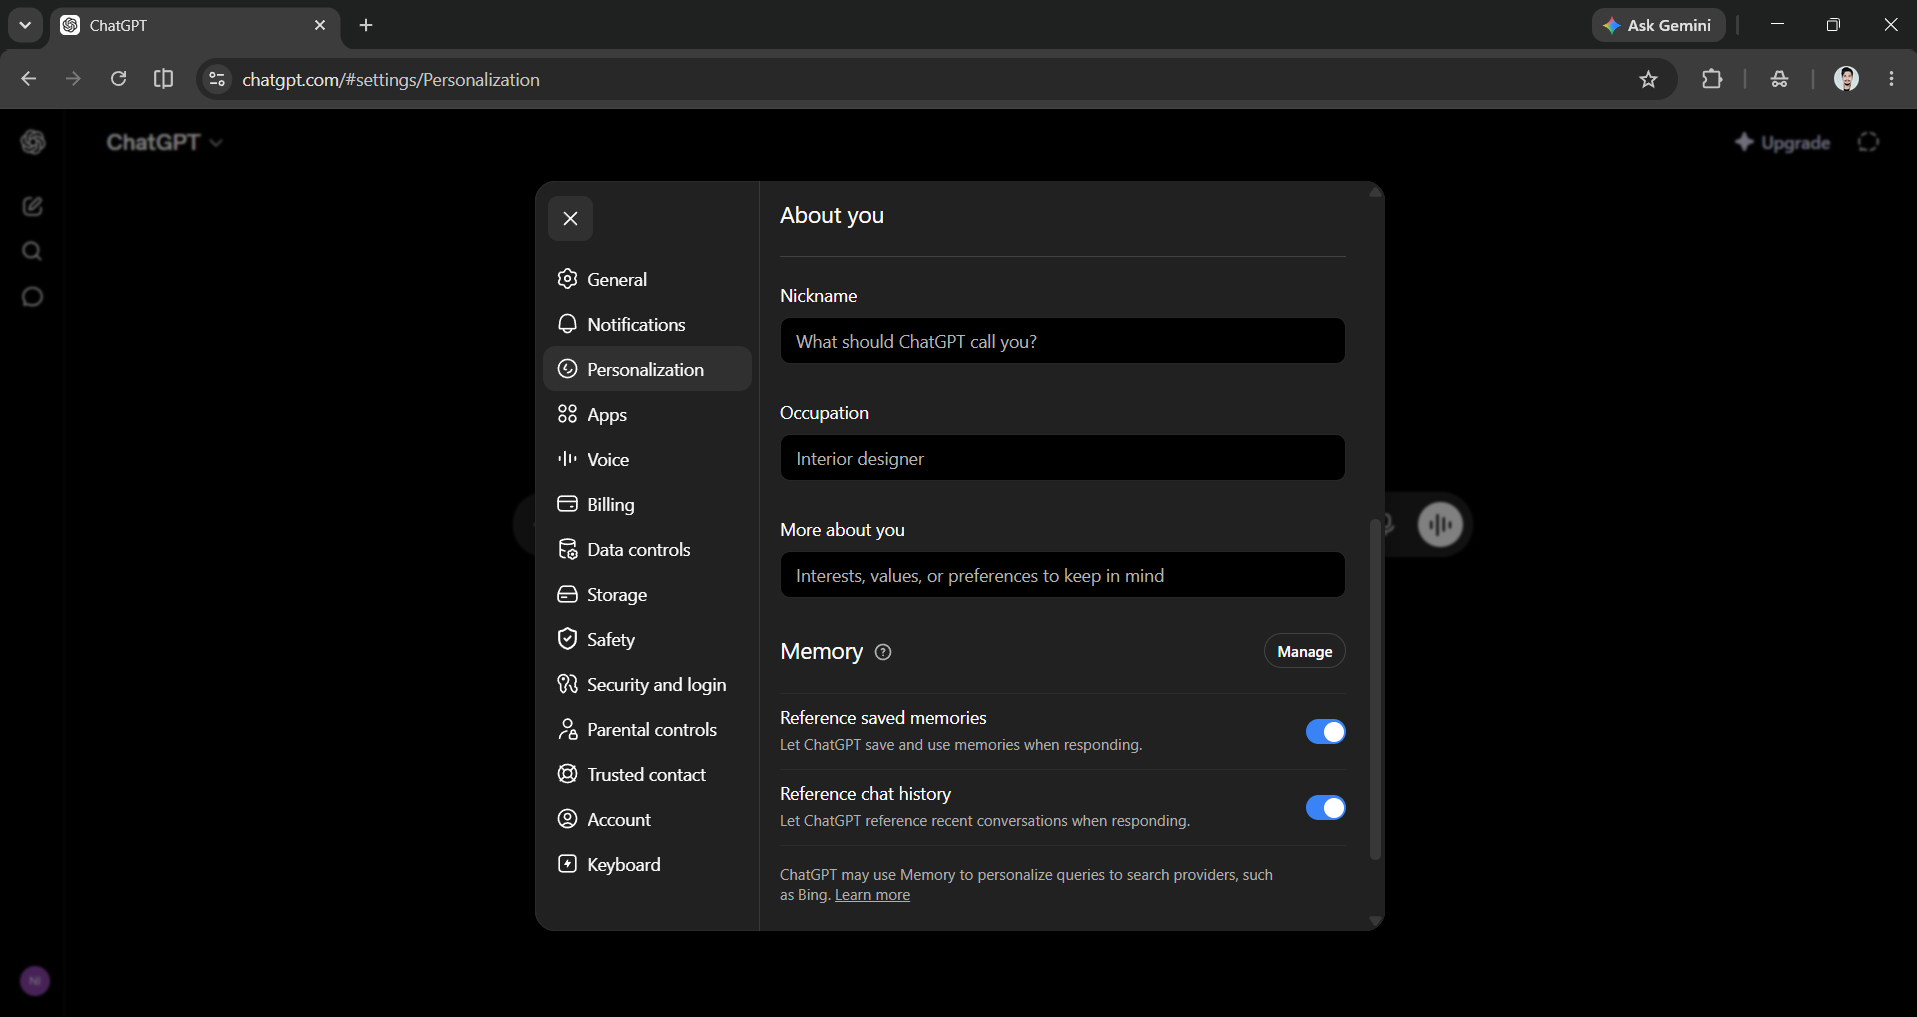Click the scroll-down arrow of settings panel
The image size is (1917, 1017).
[x=1376, y=920]
